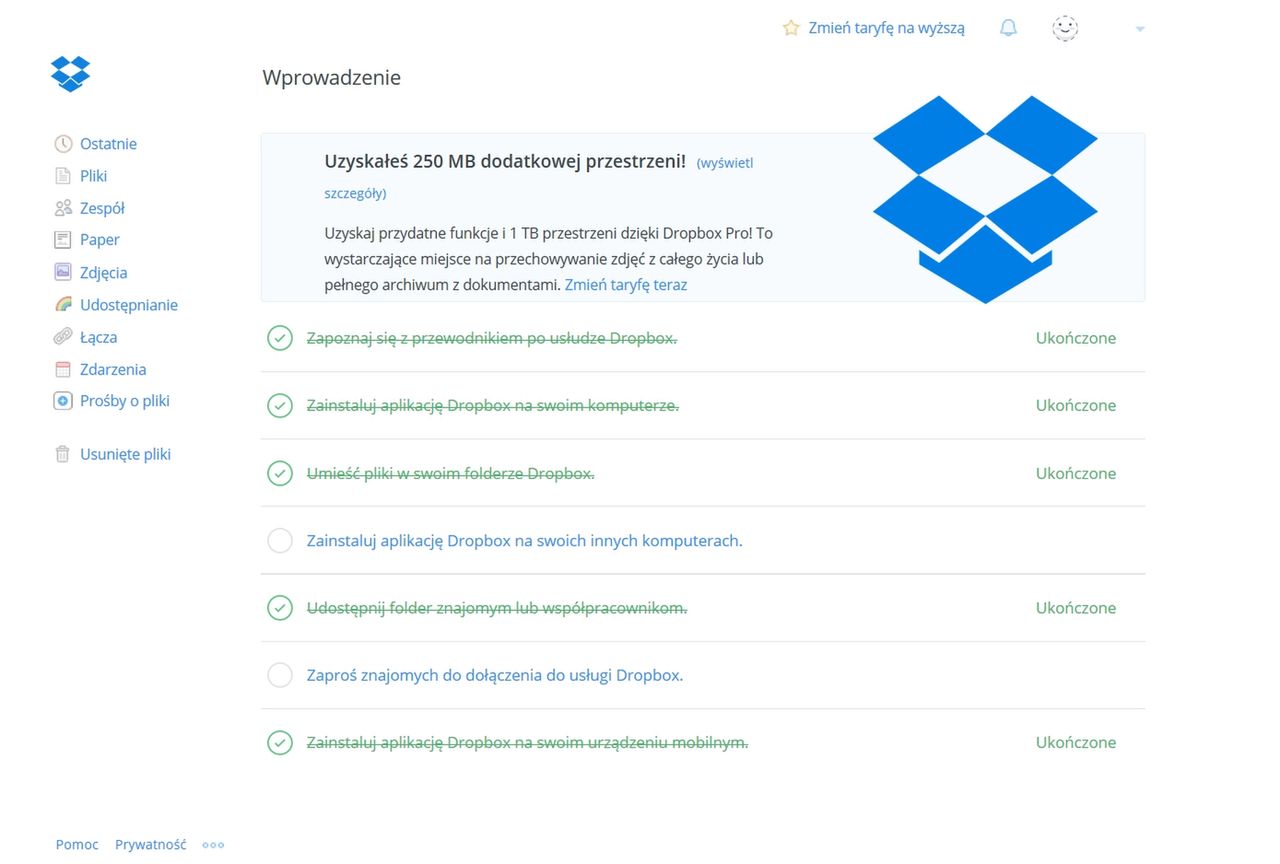1280x864 pixels.
Task: Click the Paper document icon
Action: tap(63, 240)
